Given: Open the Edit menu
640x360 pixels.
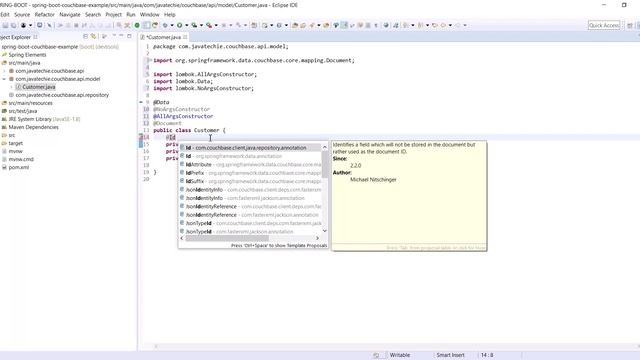Looking at the screenshot, I should [x=4, y=15].
